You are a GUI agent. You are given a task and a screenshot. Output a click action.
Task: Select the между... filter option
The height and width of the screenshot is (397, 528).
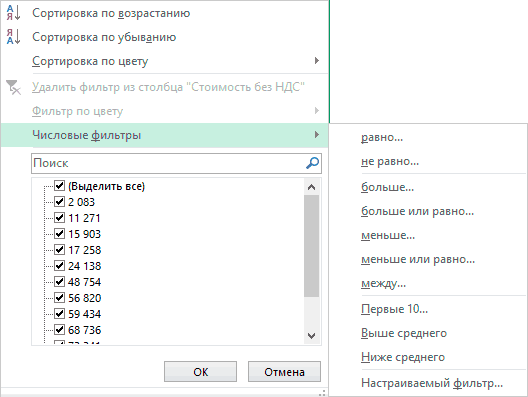click(x=383, y=284)
